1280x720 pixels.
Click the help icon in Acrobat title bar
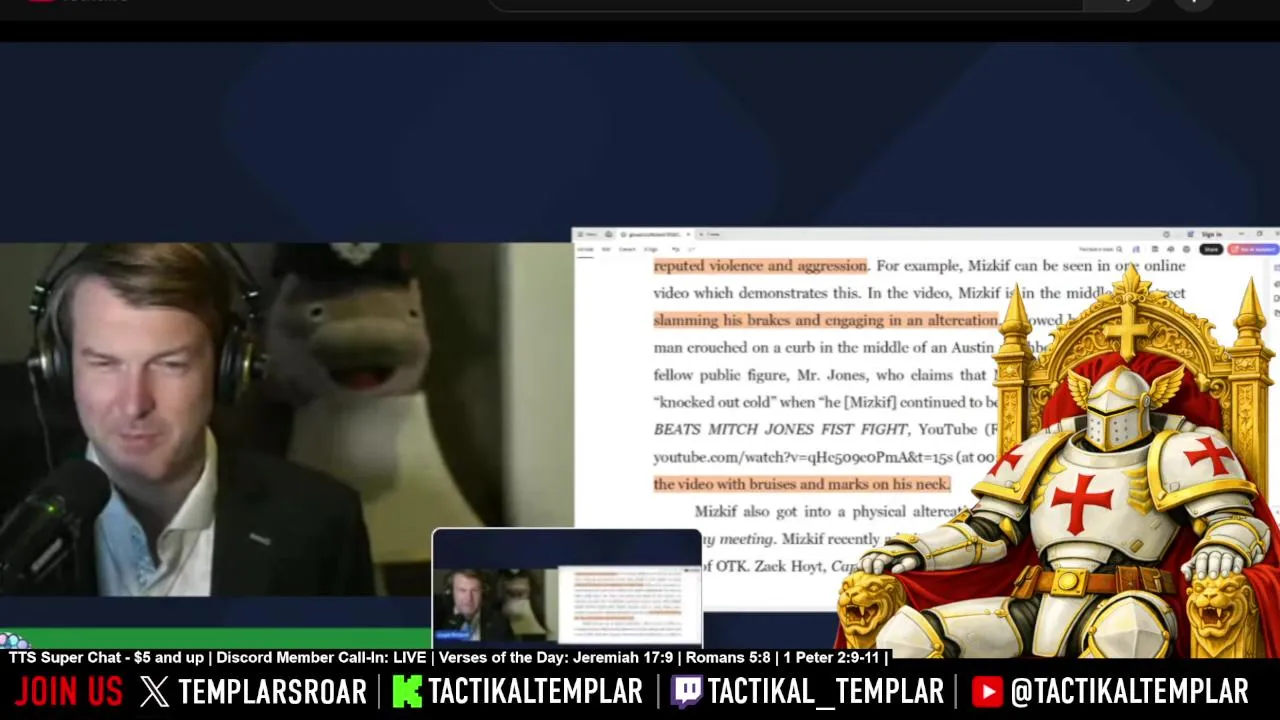tap(1166, 234)
